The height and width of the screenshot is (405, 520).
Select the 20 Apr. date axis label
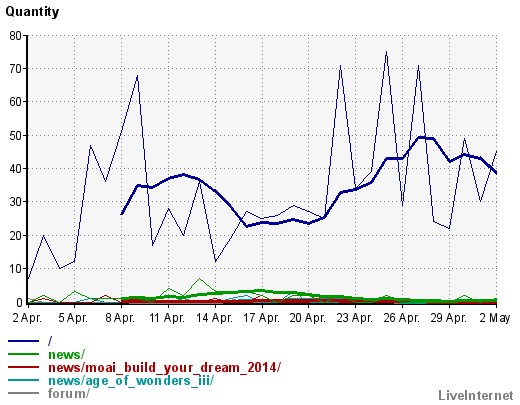pyautogui.click(x=308, y=318)
